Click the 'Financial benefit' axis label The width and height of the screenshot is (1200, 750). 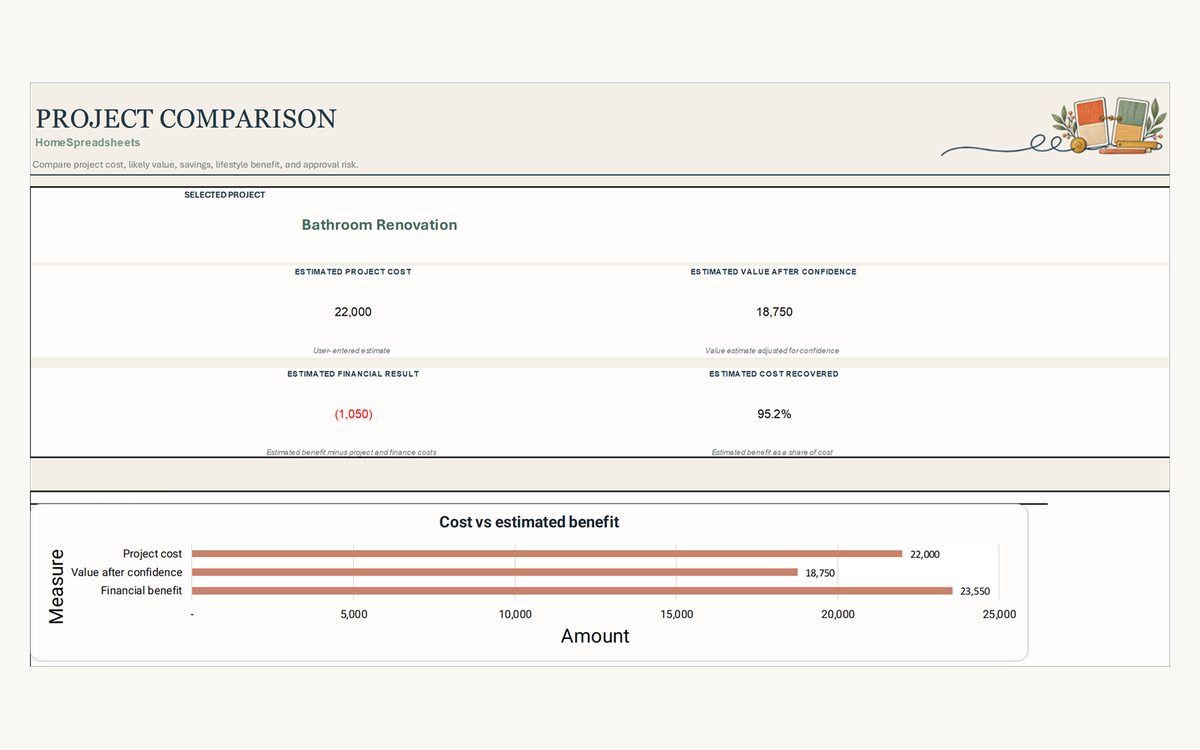141,591
